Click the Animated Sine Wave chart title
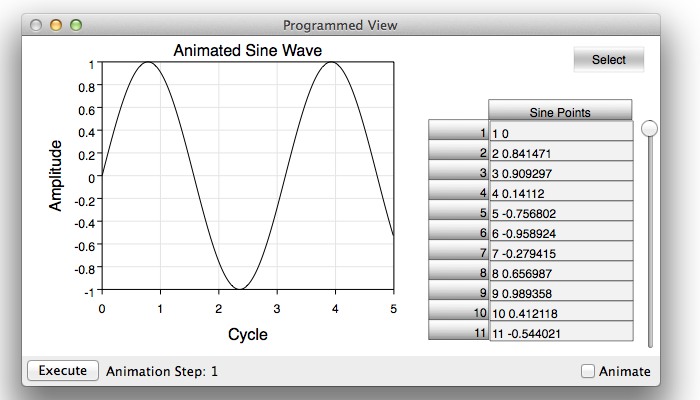This screenshot has width=700, height=400. [247, 50]
